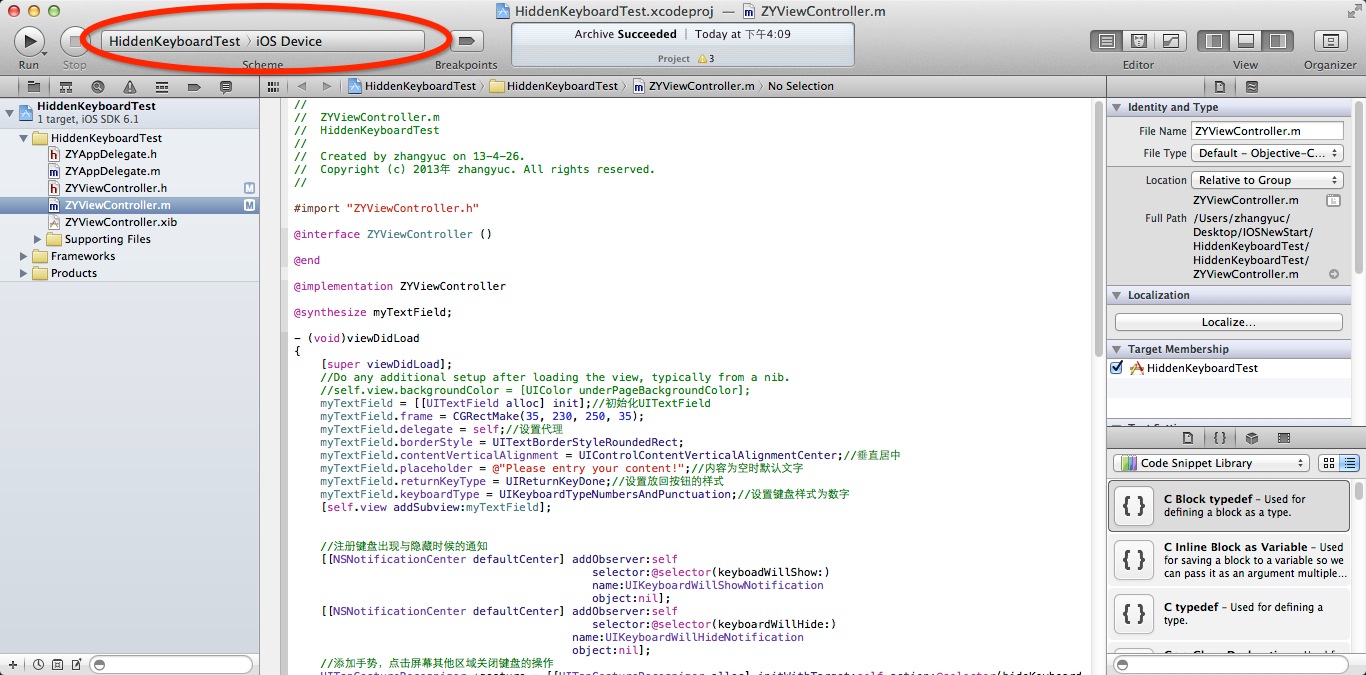Viewport: 1366px width, 675px height.
Task: Go back in editor history
Action: click(301, 86)
